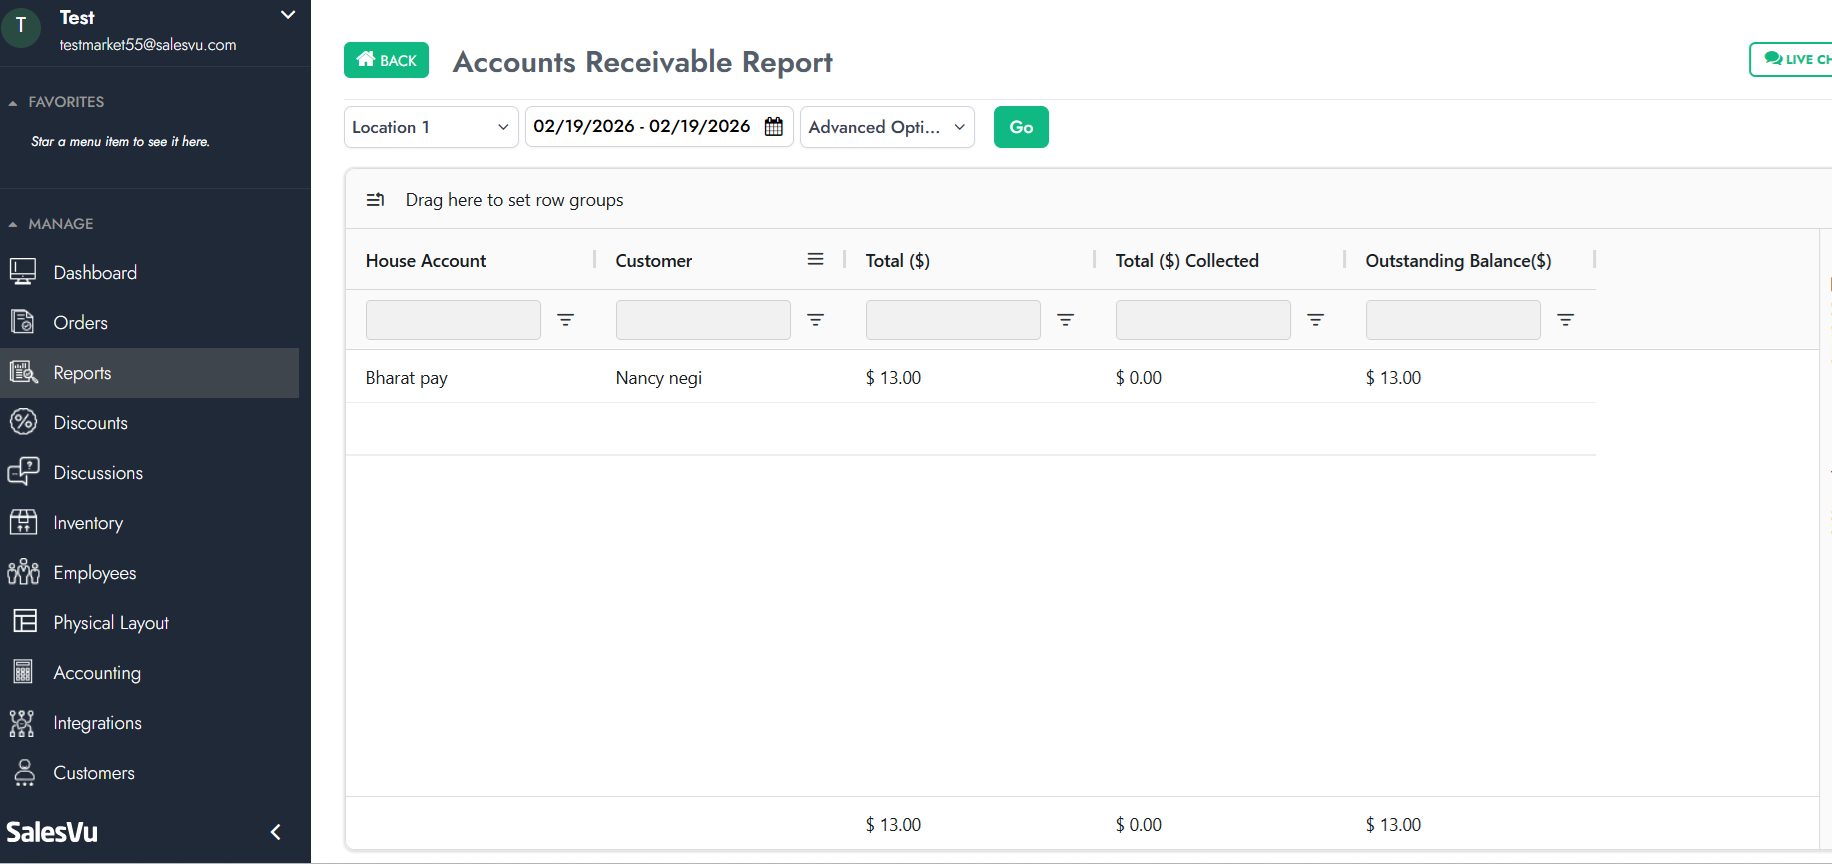1832x864 pixels.
Task: Collapse the FAVORITES section
Action: click(x=13, y=102)
